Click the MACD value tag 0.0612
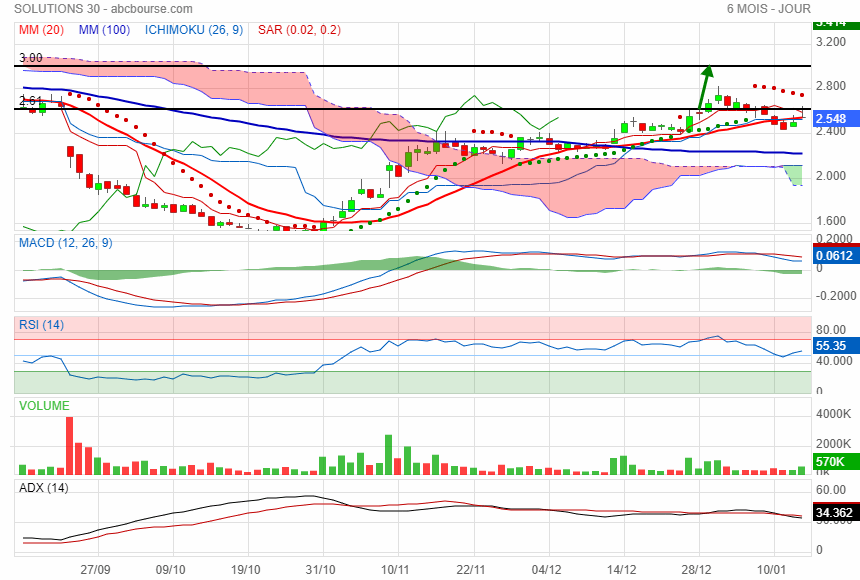This screenshot has height=580, width=860. pyautogui.click(x=835, y=255)
